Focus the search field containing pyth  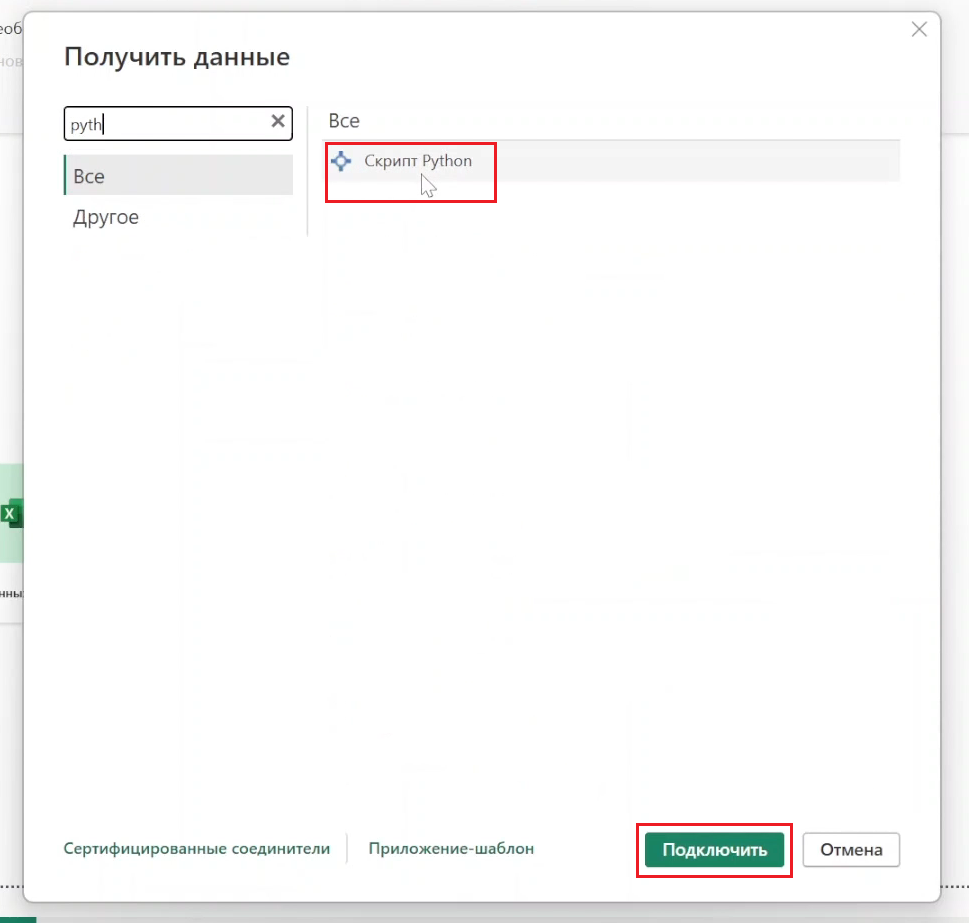point(178,124)
